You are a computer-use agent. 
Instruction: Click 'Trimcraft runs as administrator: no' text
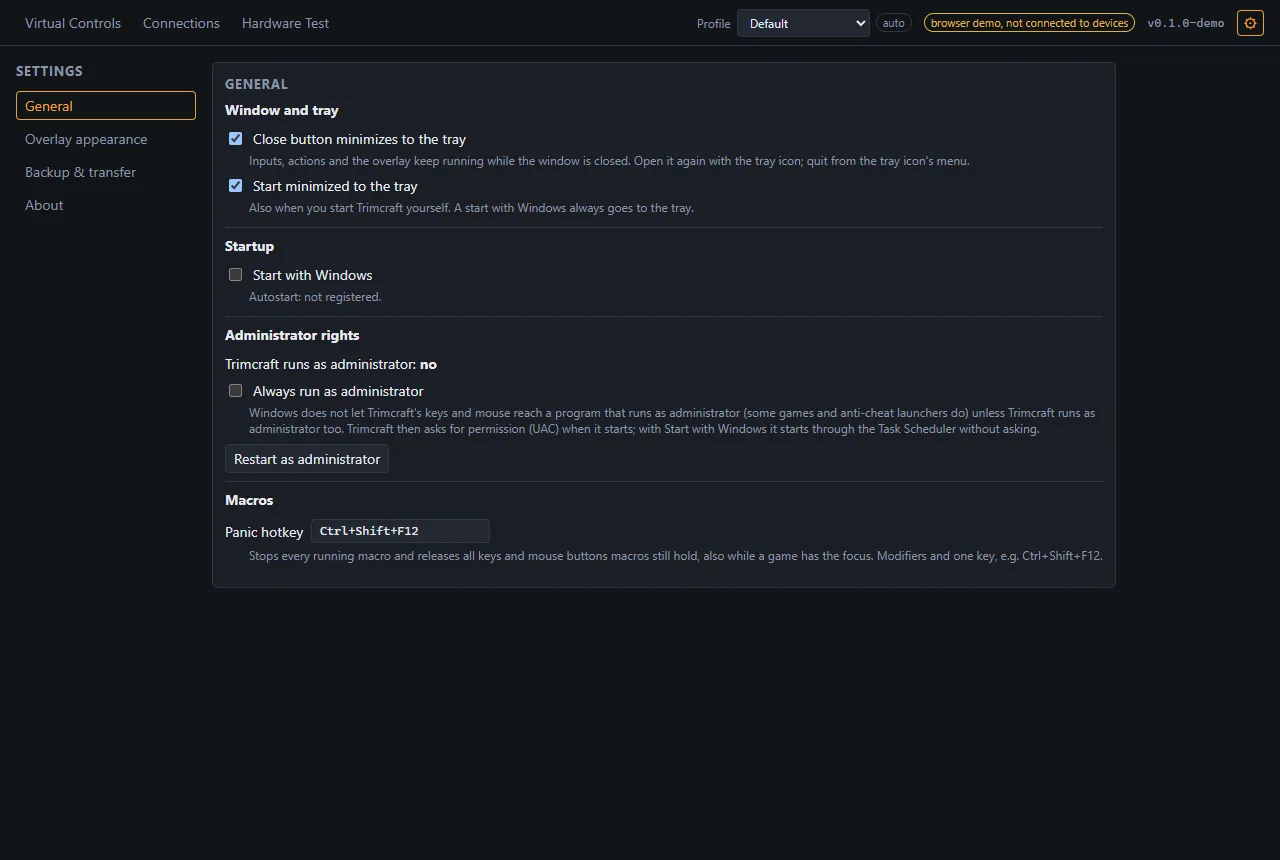(331, 364)
